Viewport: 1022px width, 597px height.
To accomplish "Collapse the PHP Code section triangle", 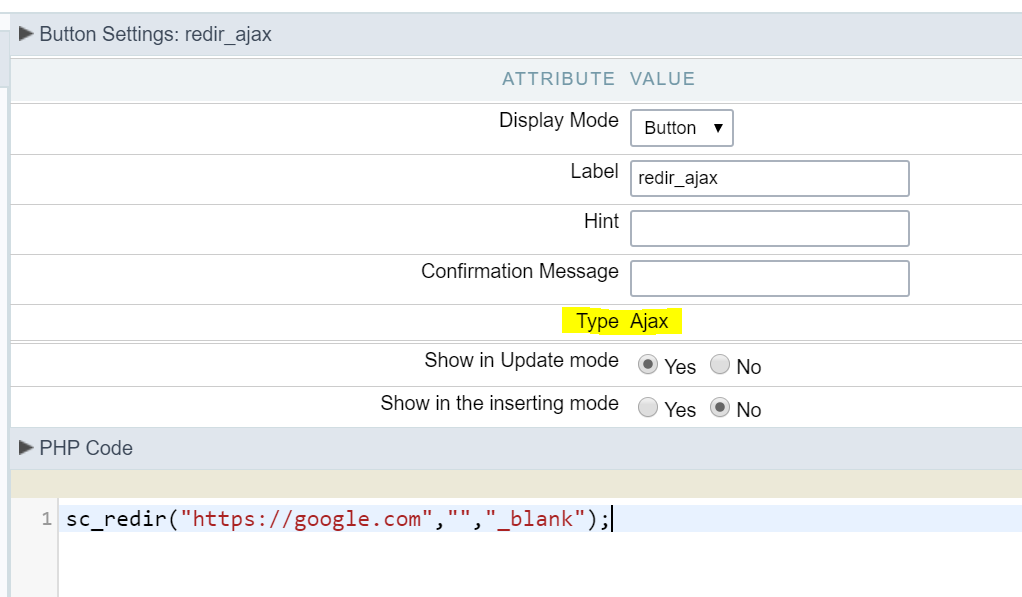I will point(26,447).
